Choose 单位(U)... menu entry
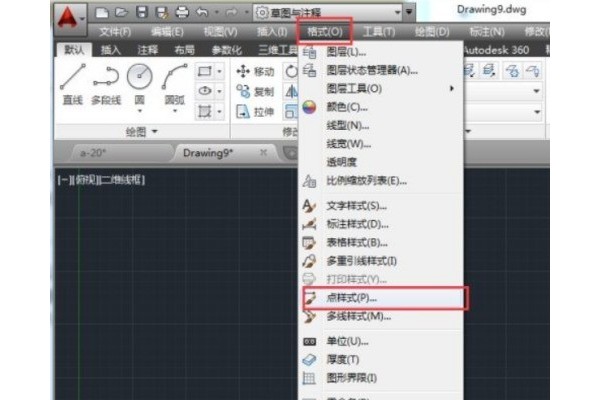The width and height of the screenshot is (600, 400). [x=381, y=341]
